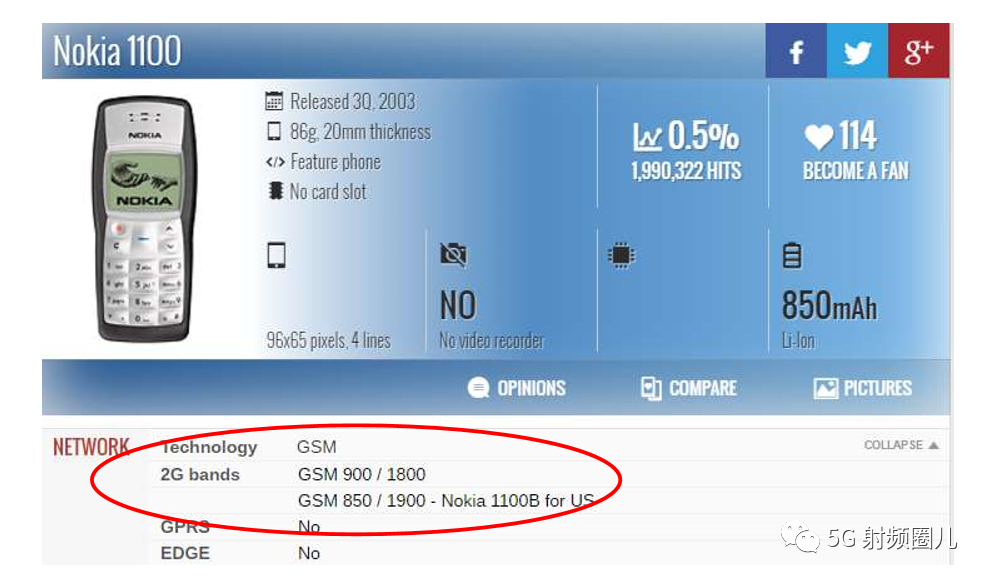Click the No video recorder text
990x582 pixels.
tap(491, 341)
